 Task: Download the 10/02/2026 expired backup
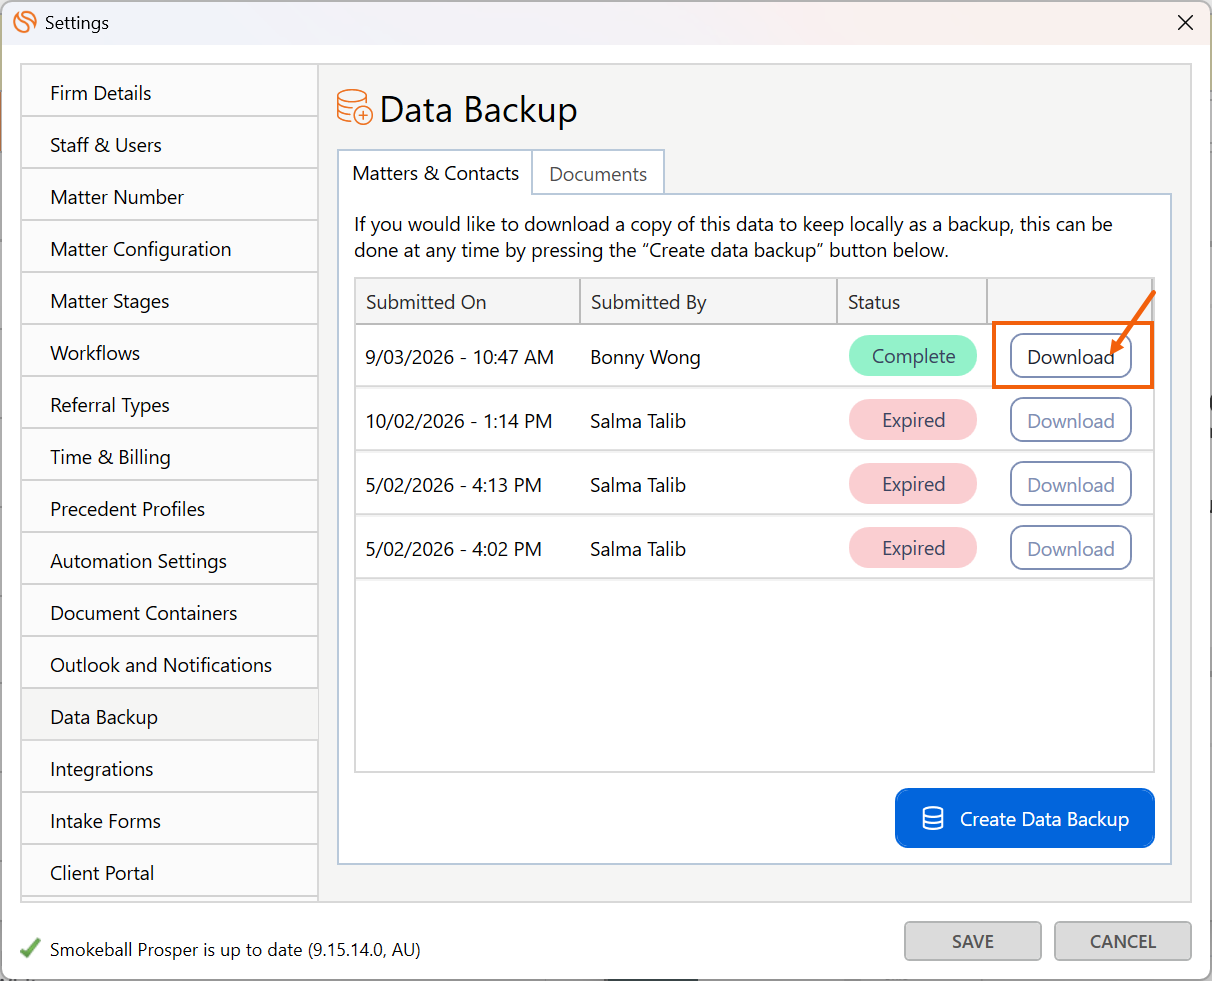(1070, 421)
